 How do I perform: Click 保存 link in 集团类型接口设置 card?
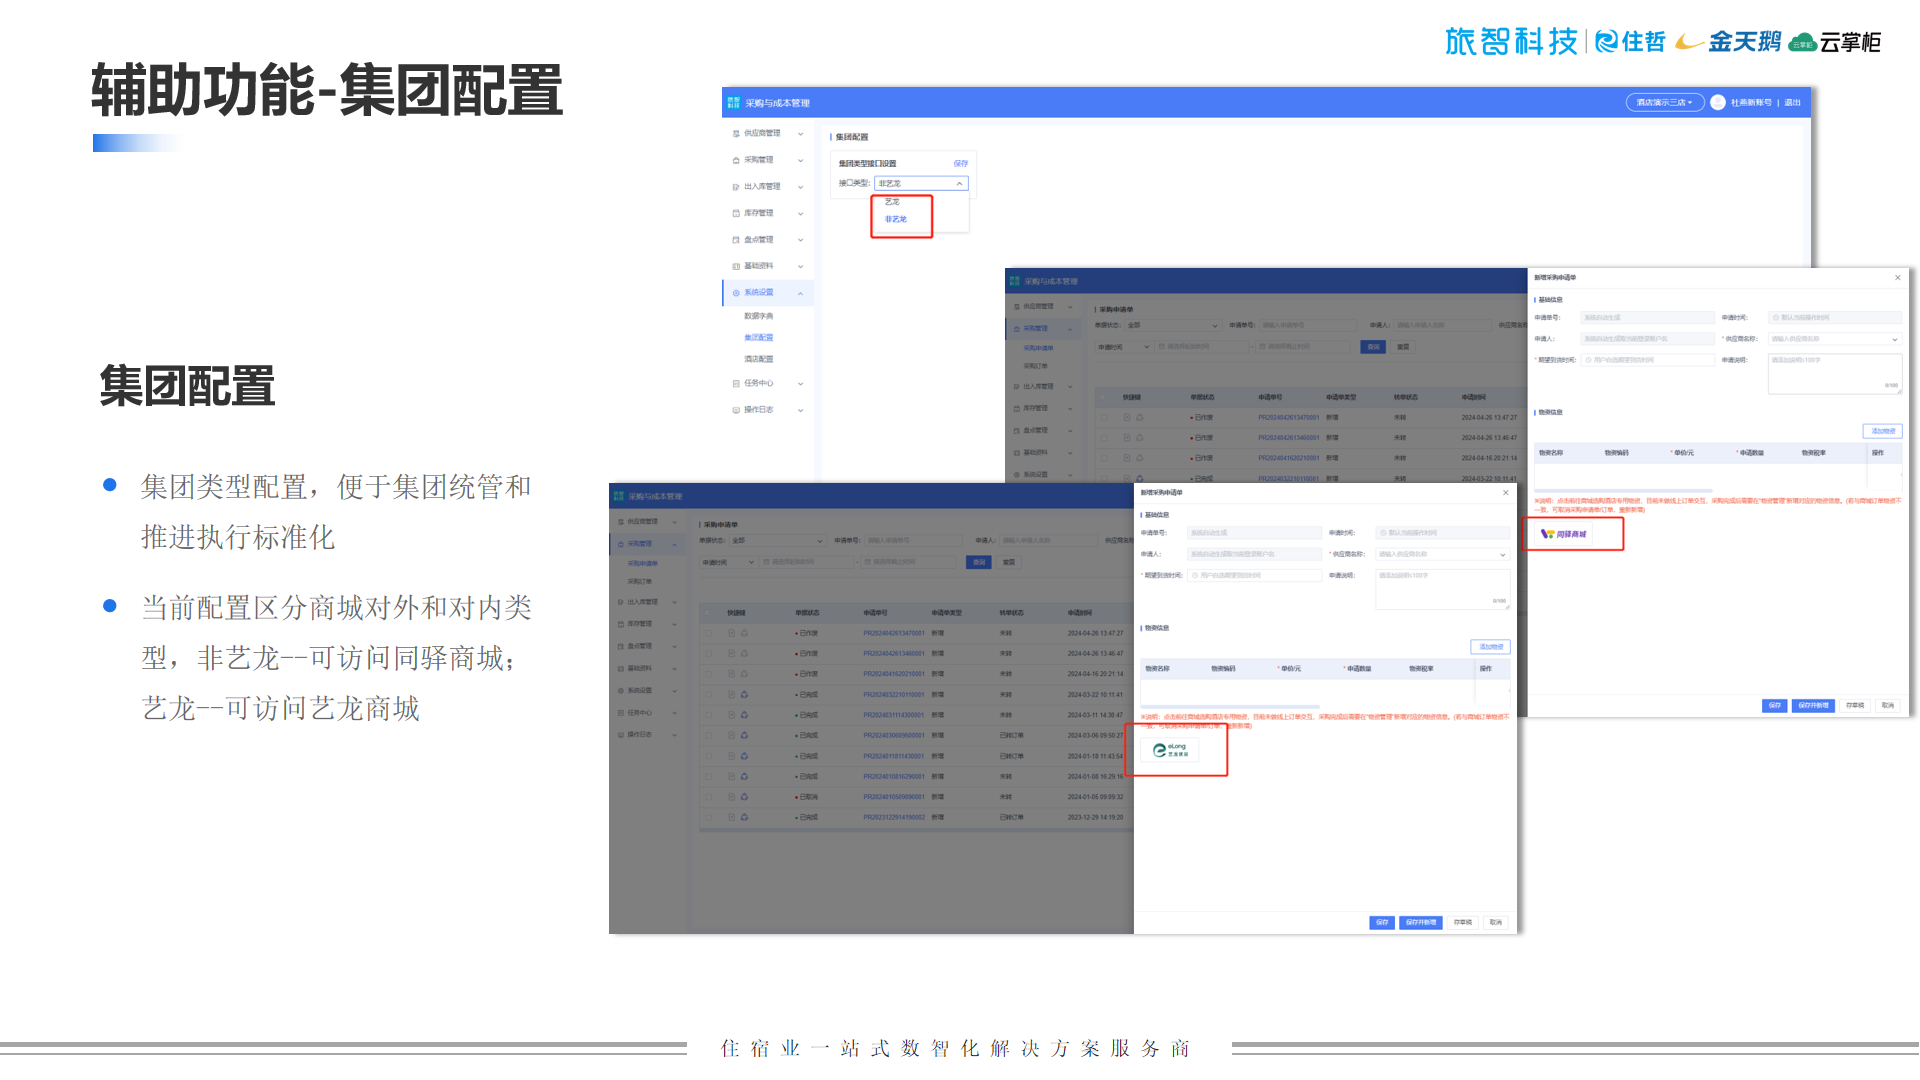pyautogui.click(x=960, y=164)
